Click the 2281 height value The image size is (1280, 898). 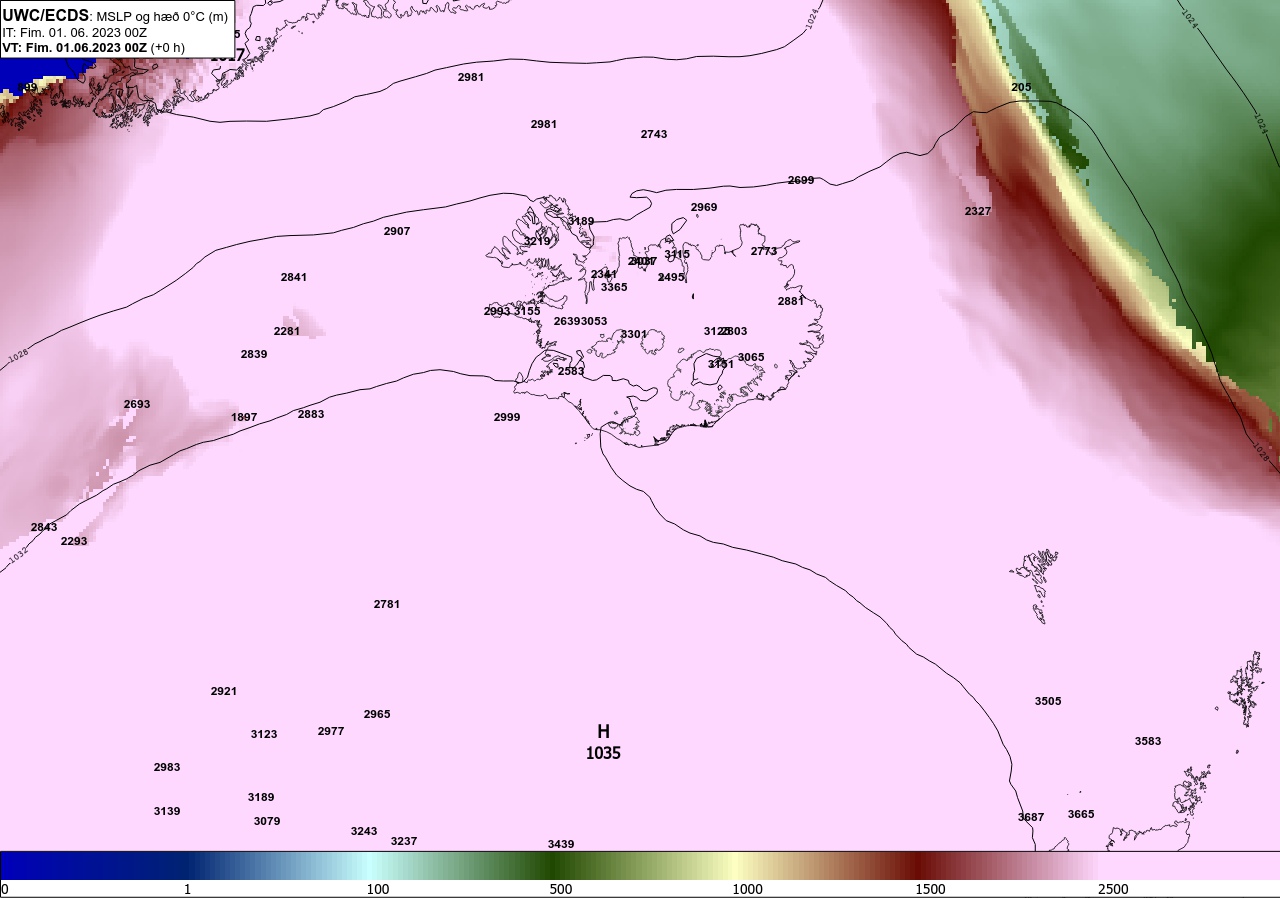click(x=287, y=331)
